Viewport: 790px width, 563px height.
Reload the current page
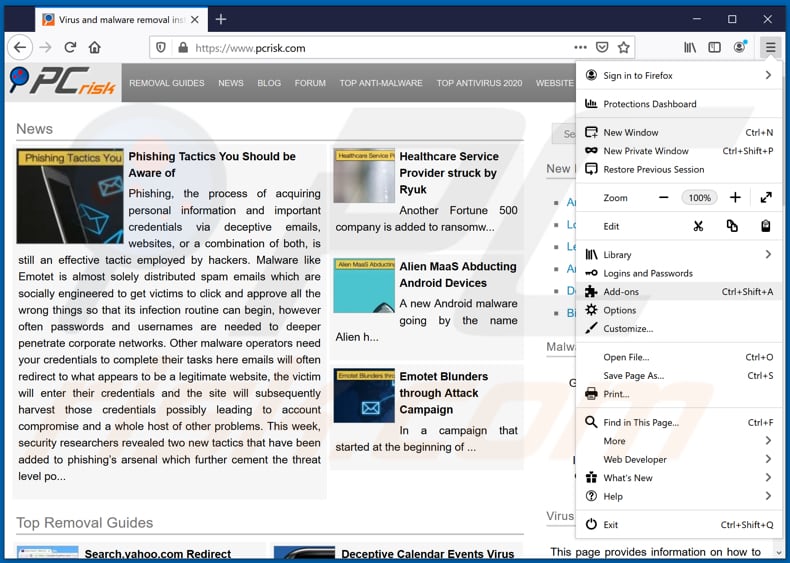point(70,48)
